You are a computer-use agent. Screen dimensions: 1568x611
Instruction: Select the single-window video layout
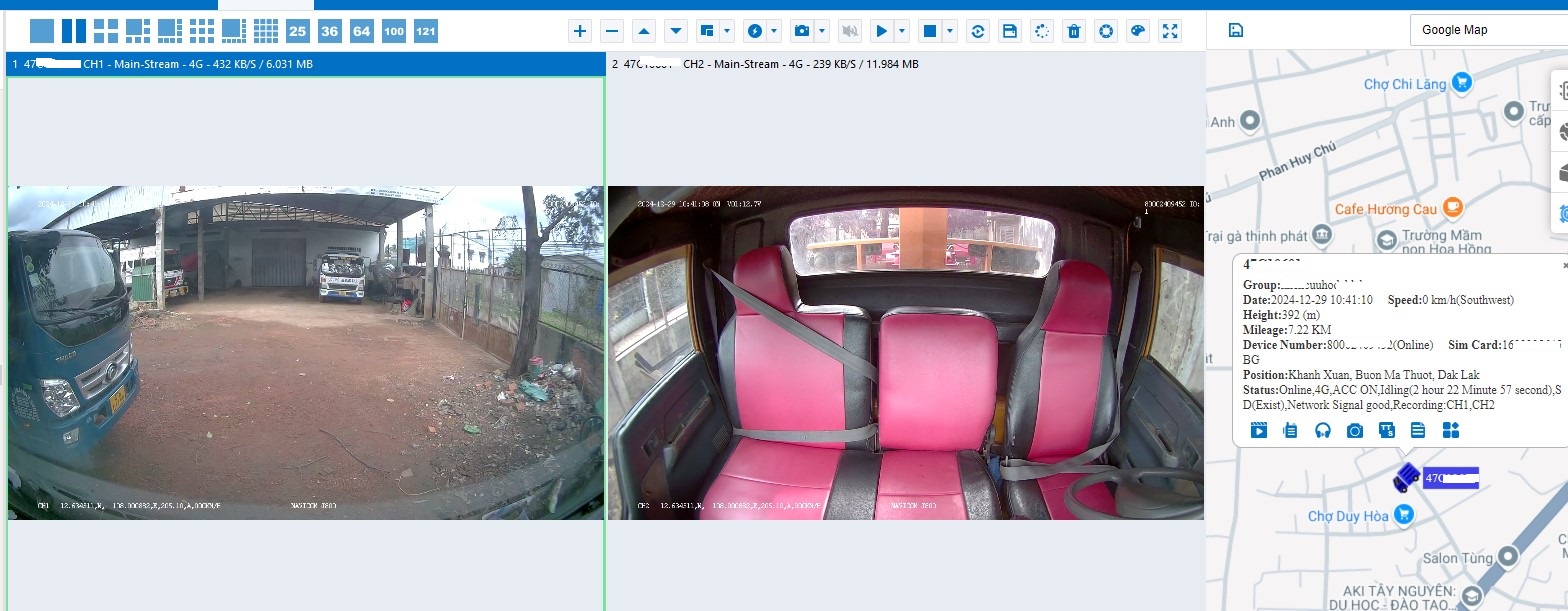pos(42,31)
